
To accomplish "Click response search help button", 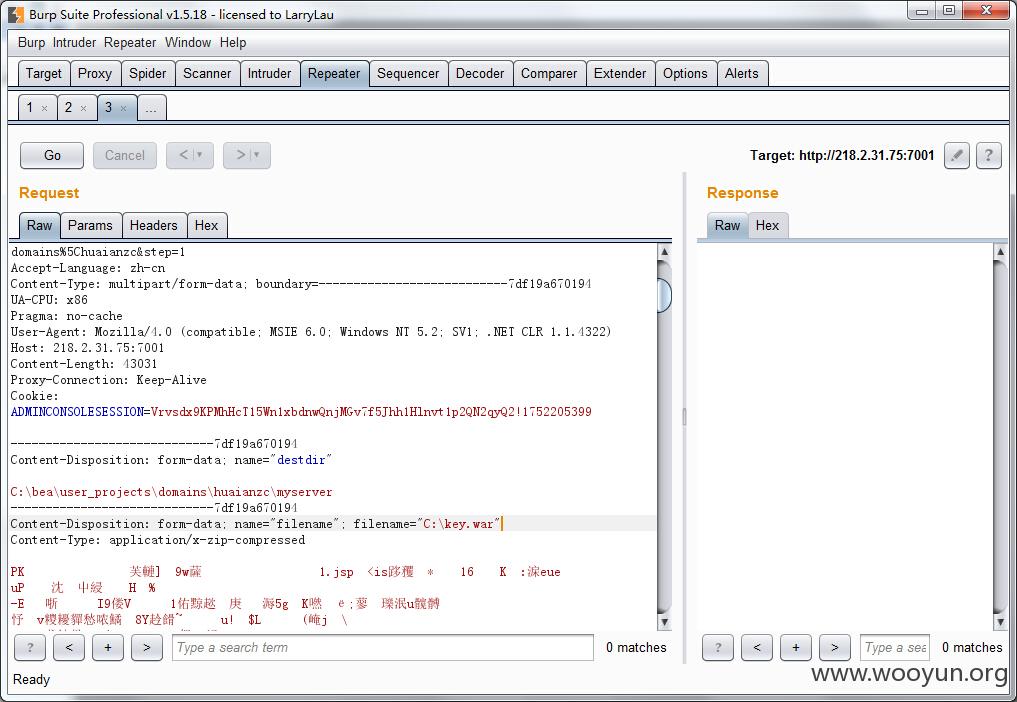I will click(717, 648).
